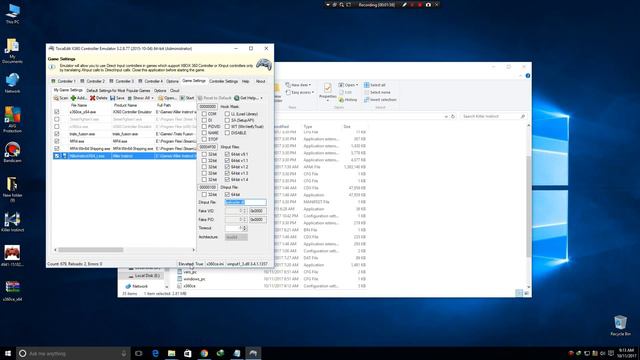Click the Reset to Default toolbar item
640x360 pixels.
tap(214, 98)
